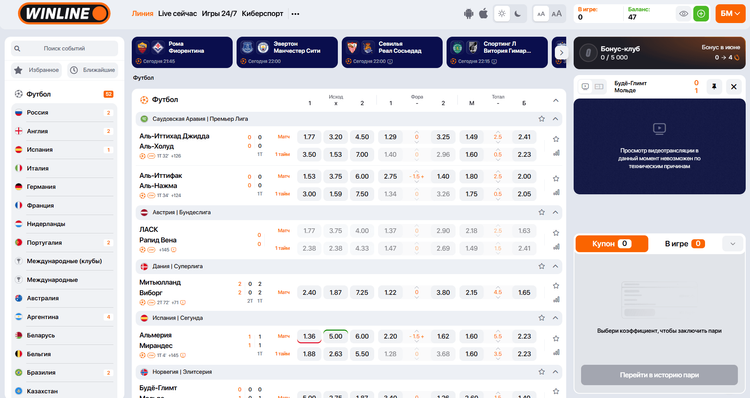
Task: Select Португалия in the country list
Action: coord(64,243)
